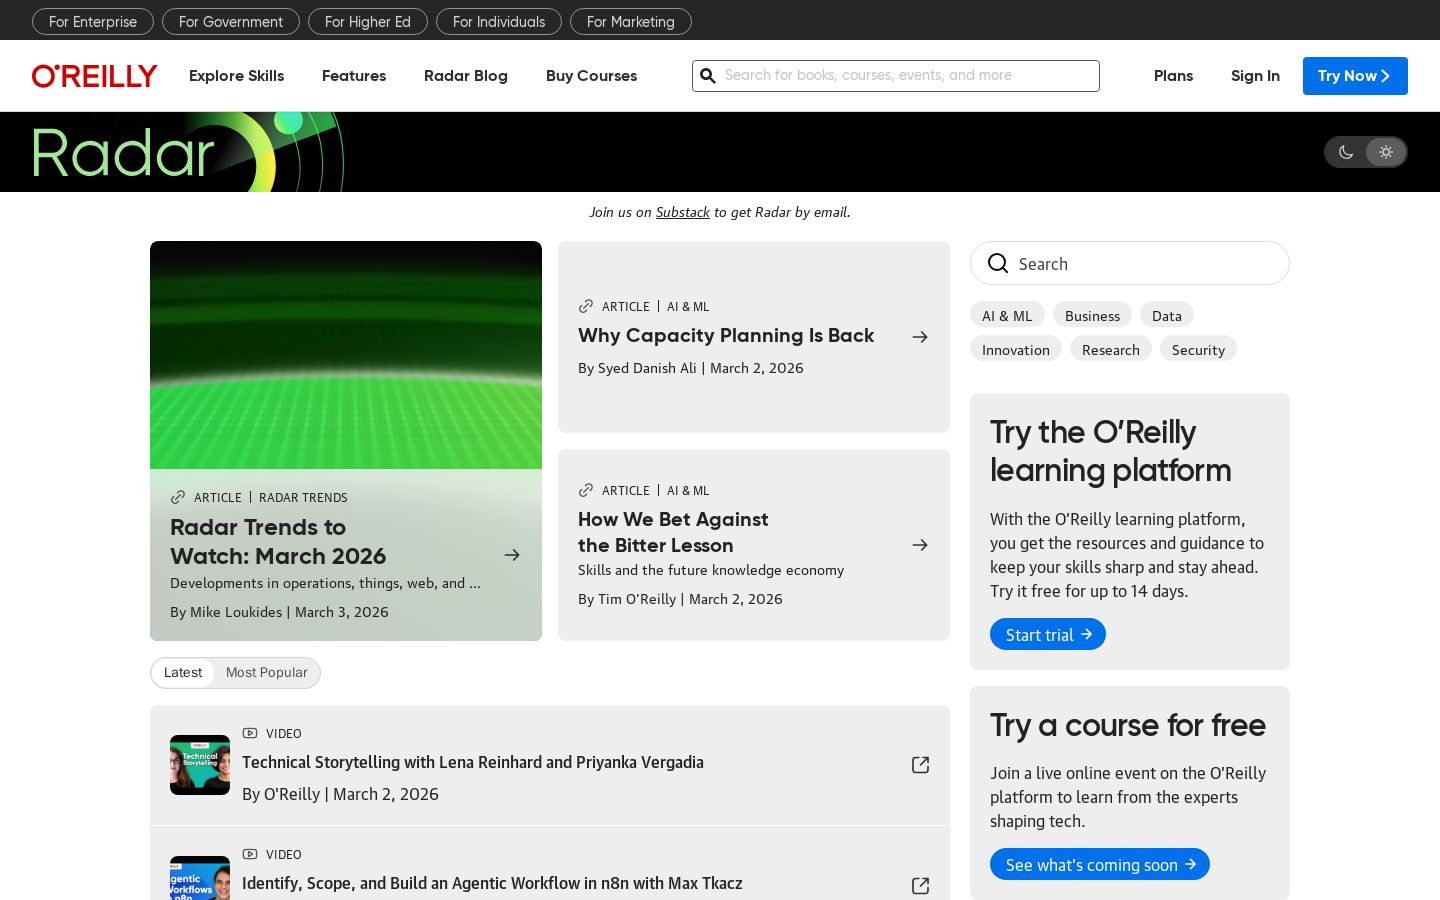
Task: Click AI & ML label on Capacity Planning card
Action: coord(688,306)
